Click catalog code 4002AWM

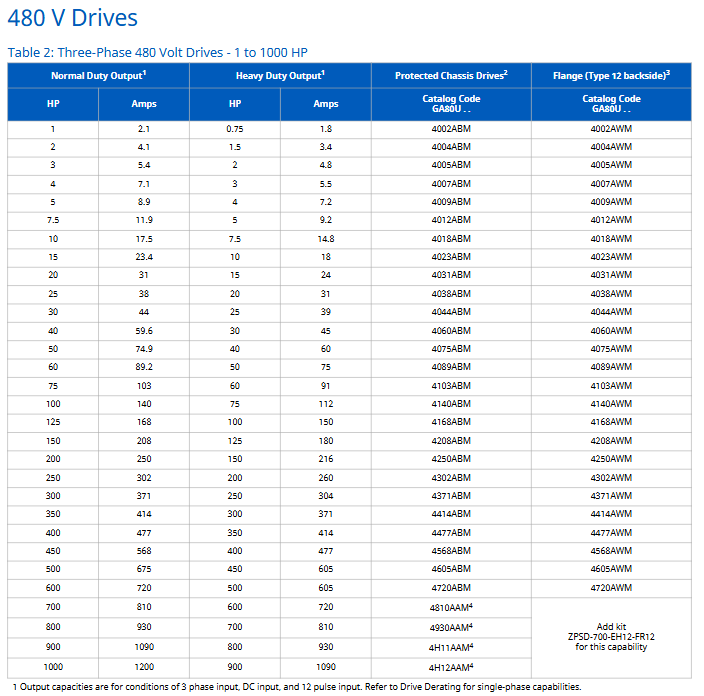[610, 129]
